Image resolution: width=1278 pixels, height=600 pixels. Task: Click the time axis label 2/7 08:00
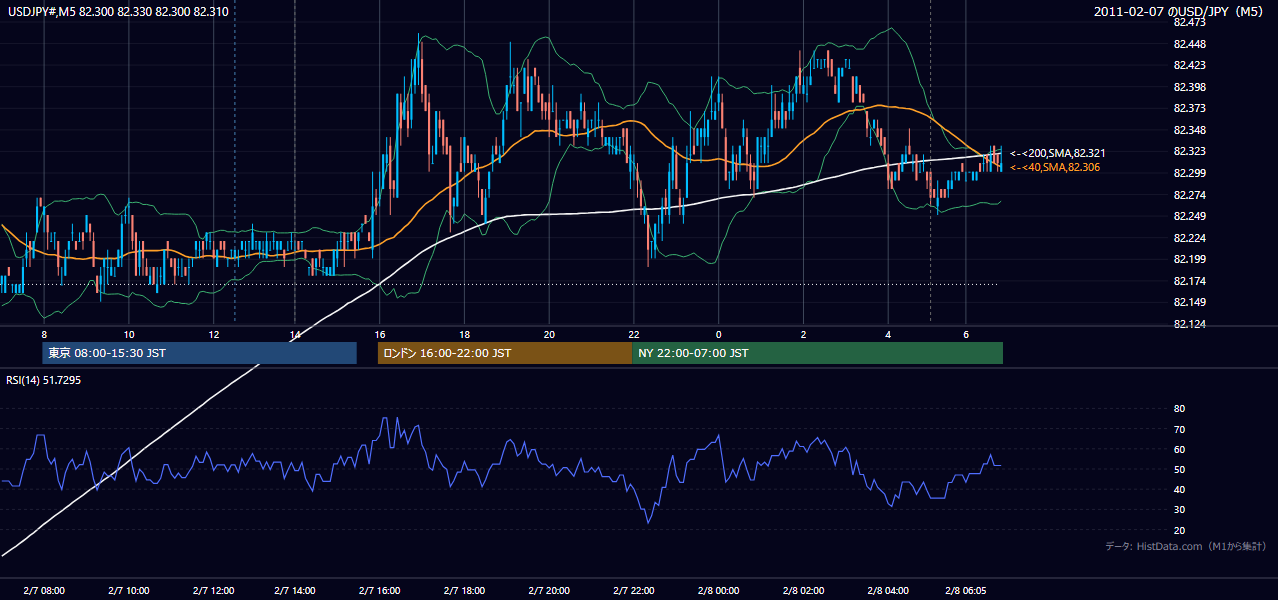[x=44, y=591]
